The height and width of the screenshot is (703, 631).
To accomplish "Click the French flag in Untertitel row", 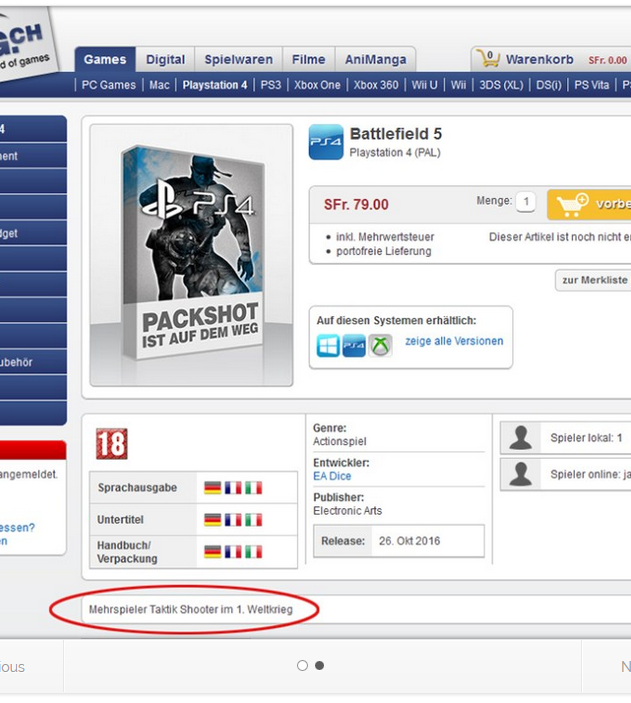I will 233,520.
